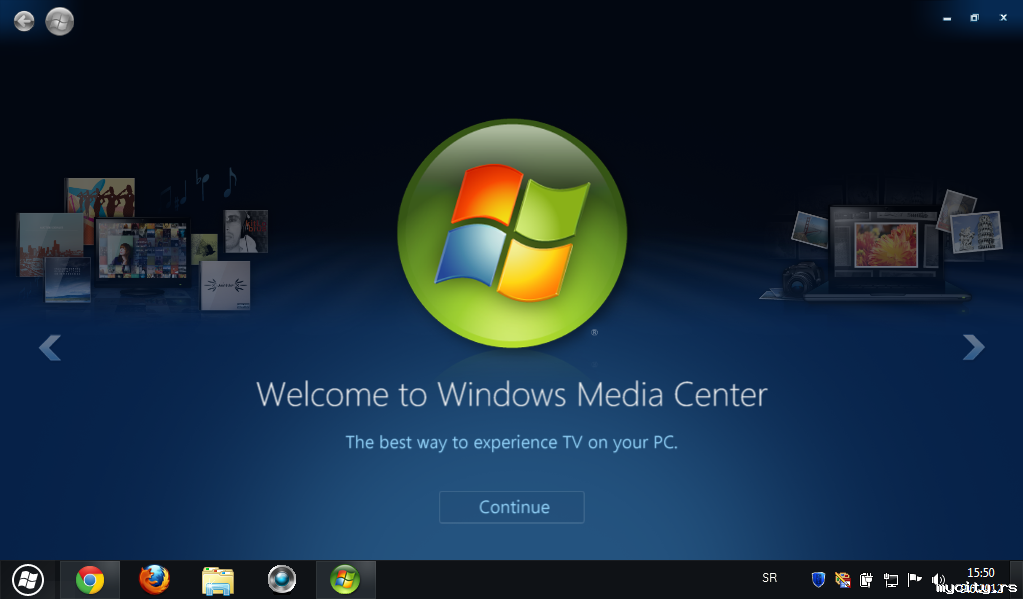Click the green Media Center start orb
Image resolution: width=1023 pixels, height=599 pixels.
(59, 22)
